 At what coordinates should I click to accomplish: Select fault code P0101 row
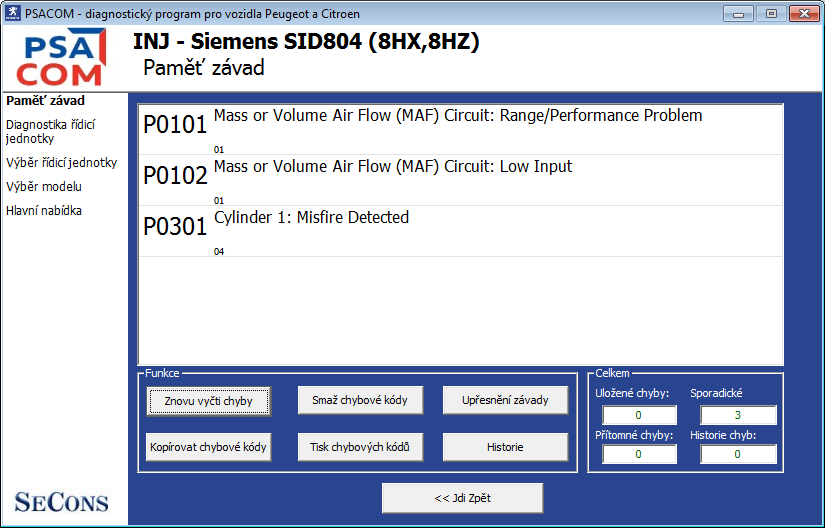point(460,128)
